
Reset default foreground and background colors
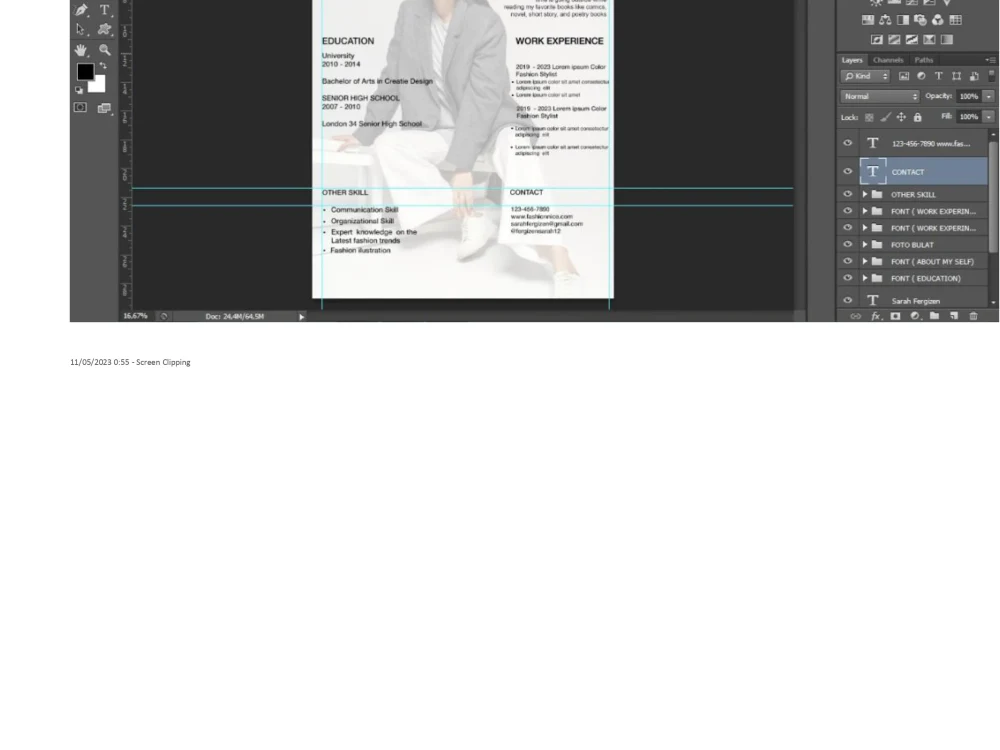pos(78,90)
